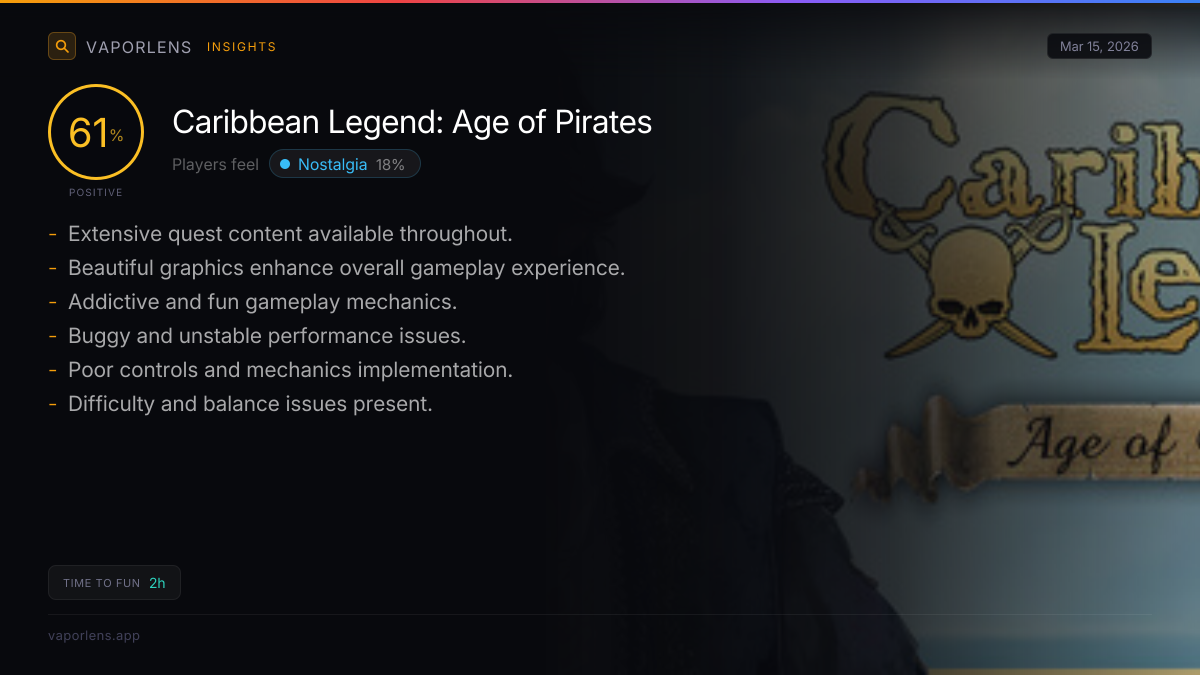Click the VAPORLENS brand name

(x=139, y=47)
